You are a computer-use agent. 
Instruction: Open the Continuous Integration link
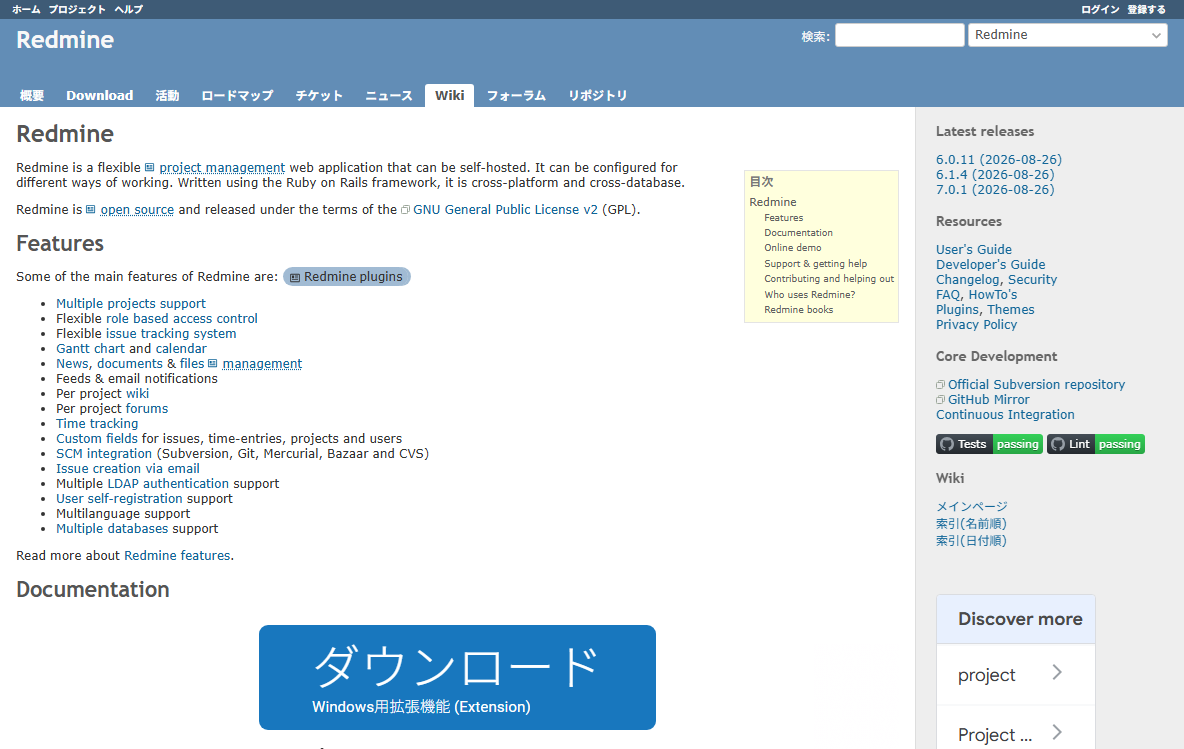(1005, 415)
